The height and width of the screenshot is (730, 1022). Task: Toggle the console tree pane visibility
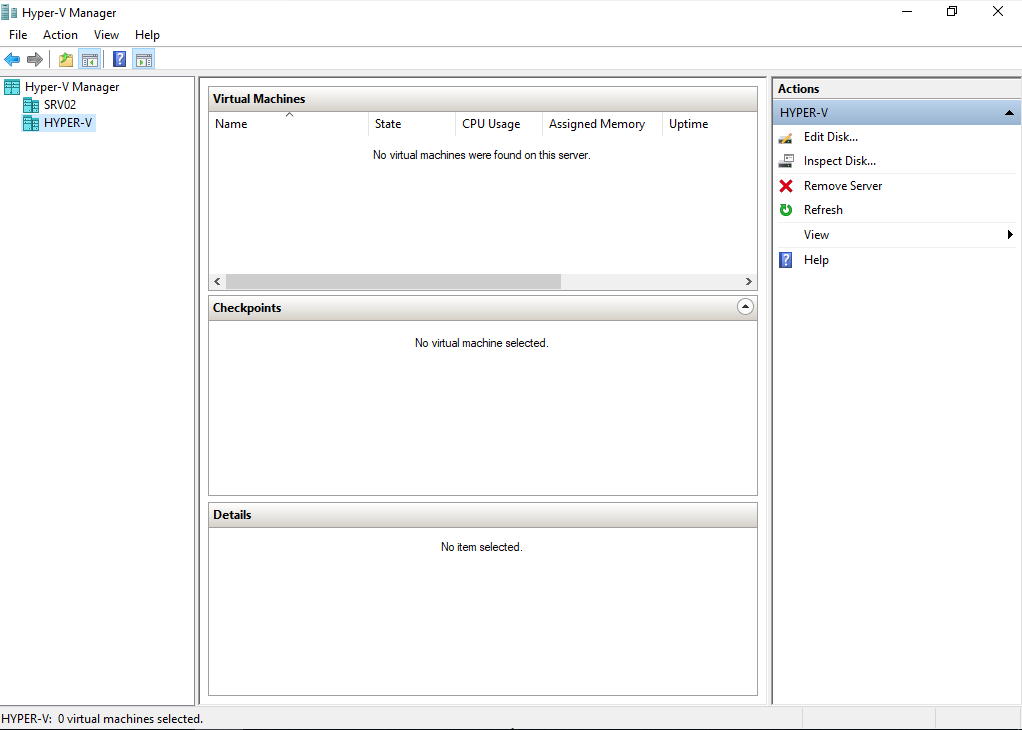[x=90, y=59]
